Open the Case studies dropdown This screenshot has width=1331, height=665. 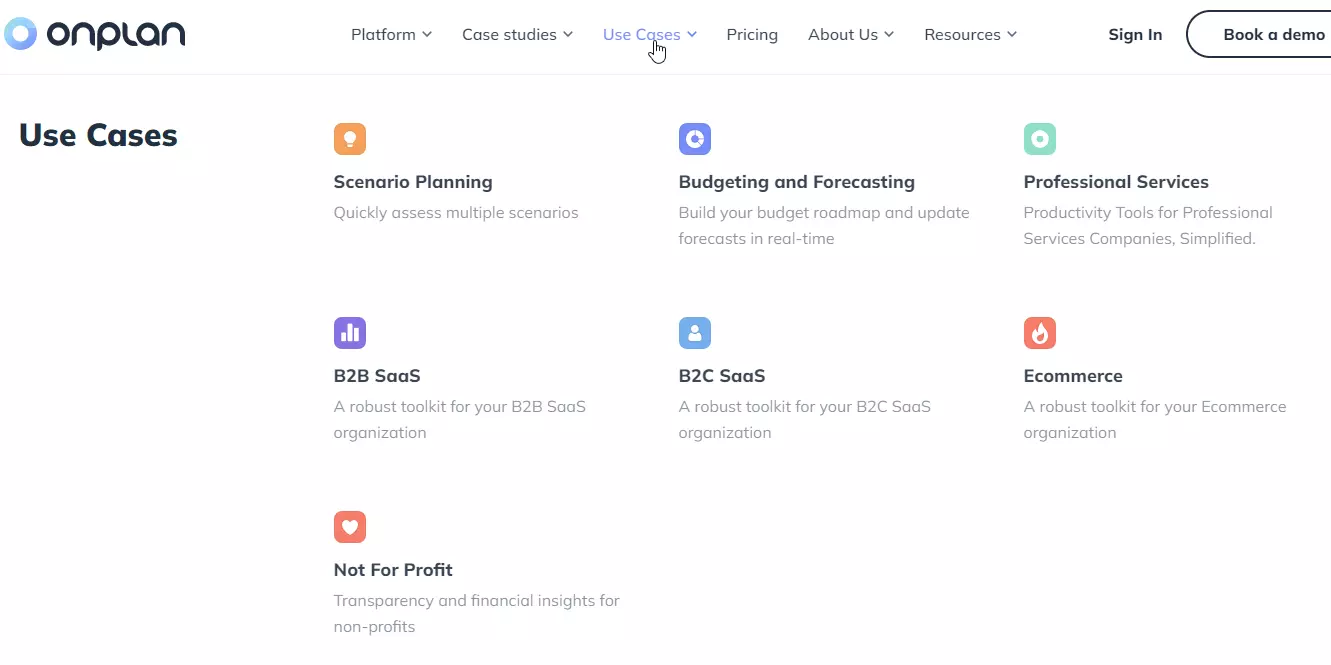click(517, 34)
